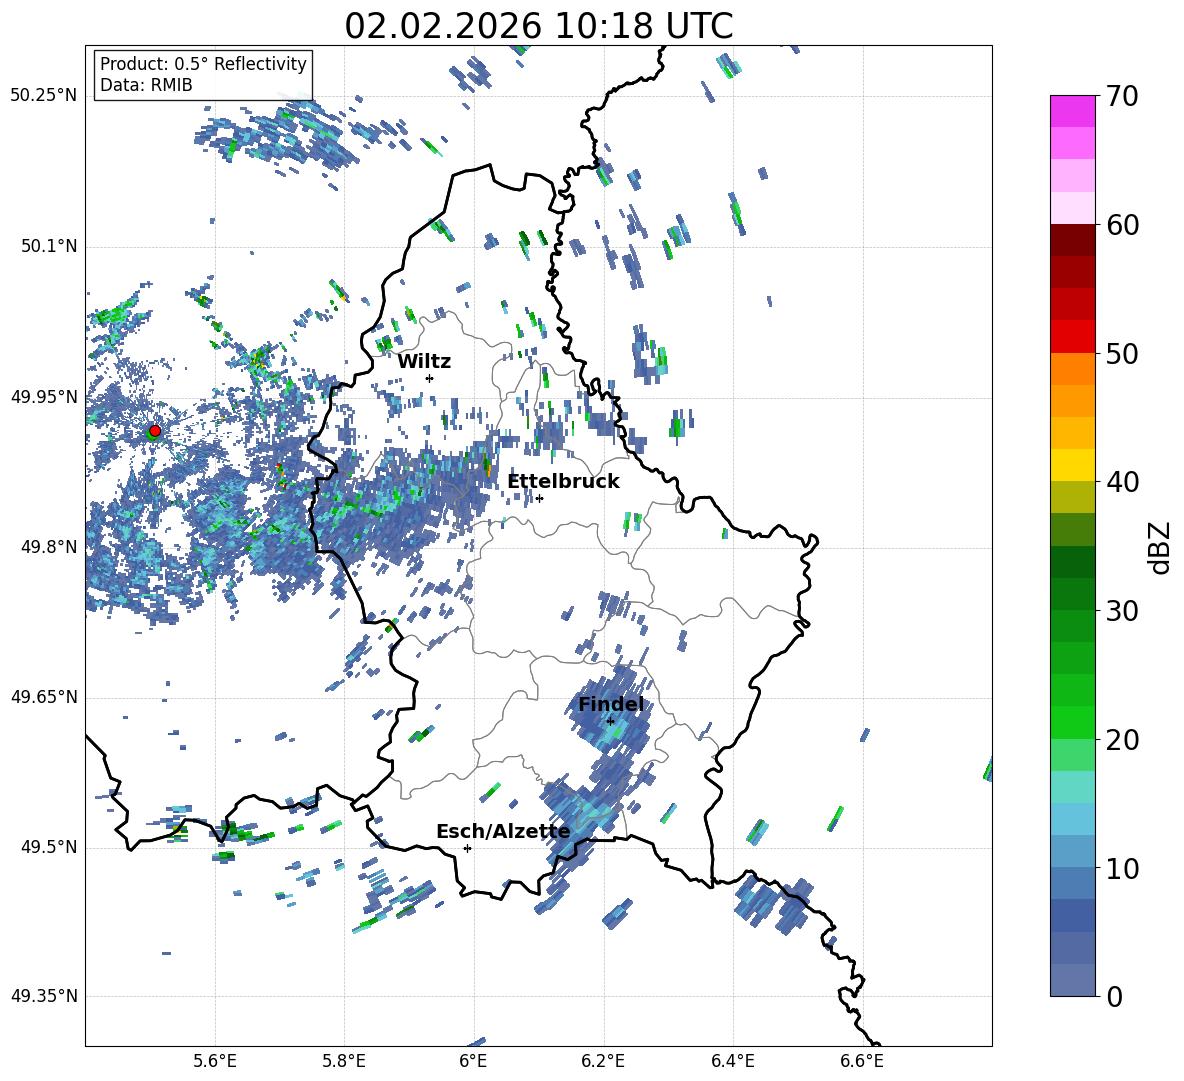Image resolution: width=1184 pixels, height=1081 pixels.
Task: Pick the bright yellow colorbar segment
Action: (1073, 465)
